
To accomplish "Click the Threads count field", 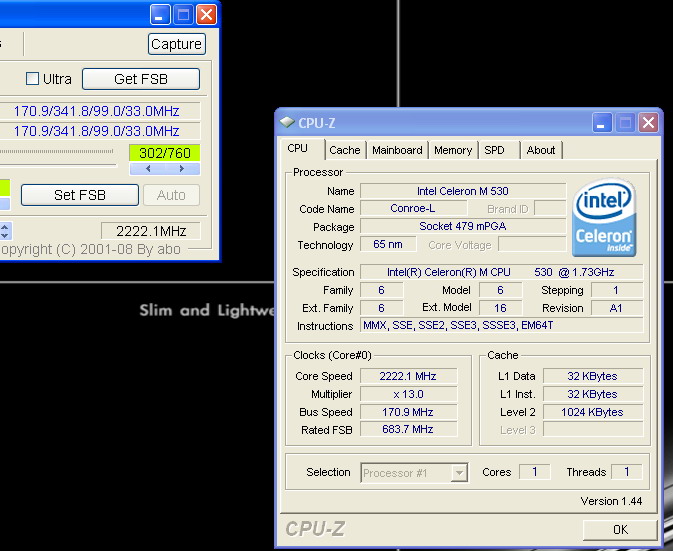I will (626, 472).
